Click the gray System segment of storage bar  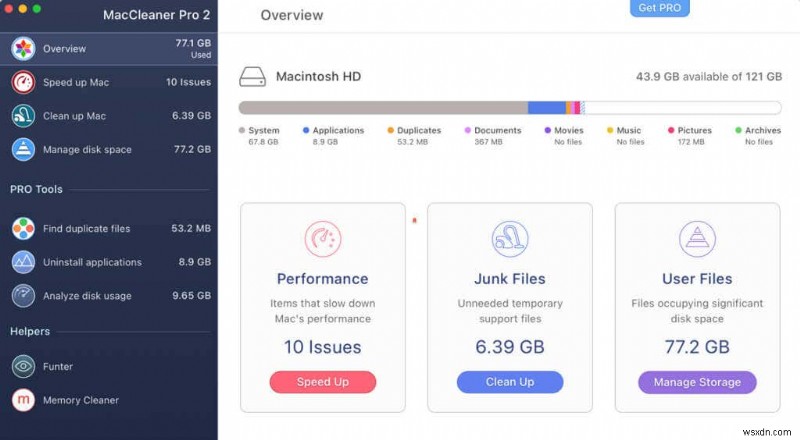pos(383,108)
